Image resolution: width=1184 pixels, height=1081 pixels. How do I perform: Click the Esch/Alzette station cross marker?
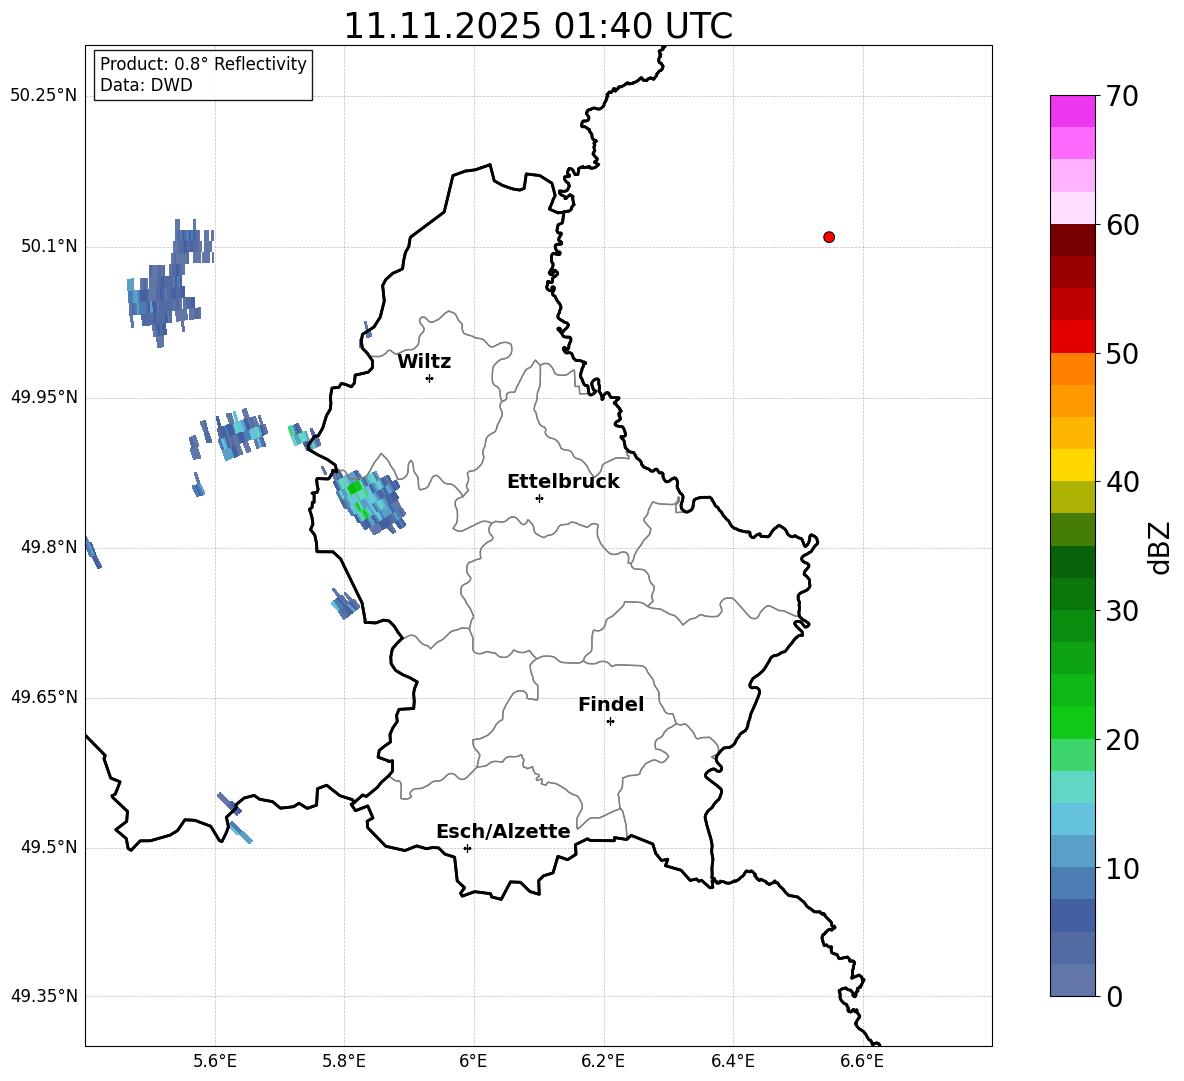pos(467,848)
